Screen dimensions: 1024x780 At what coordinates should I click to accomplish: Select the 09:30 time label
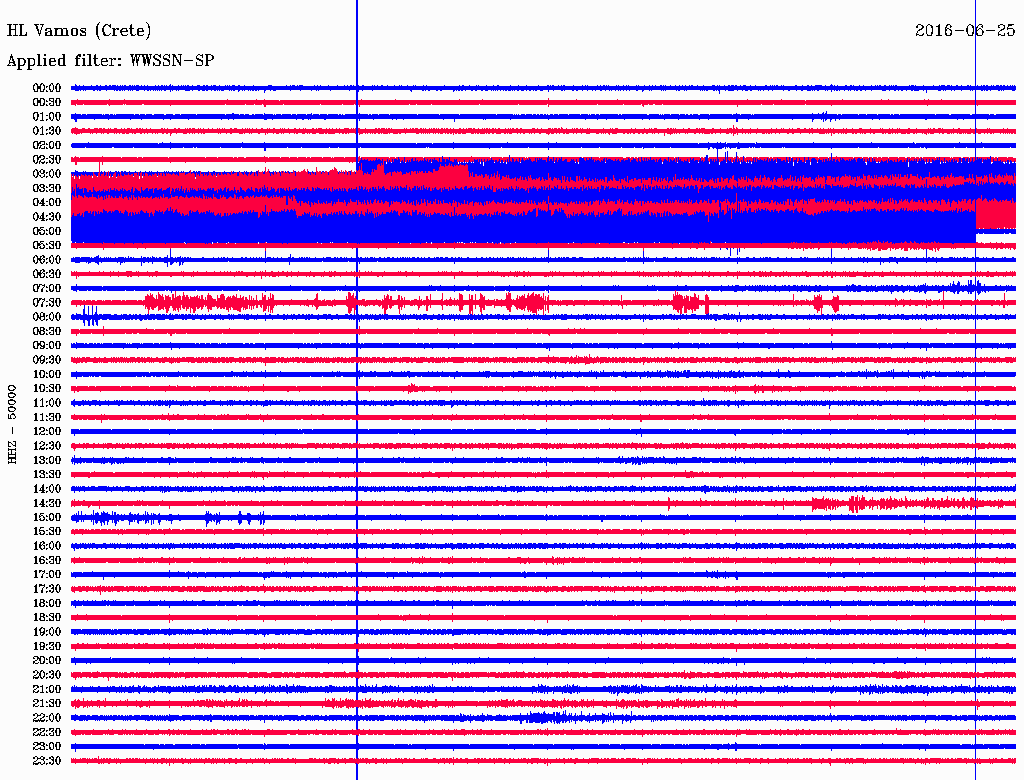click(47, 360)
